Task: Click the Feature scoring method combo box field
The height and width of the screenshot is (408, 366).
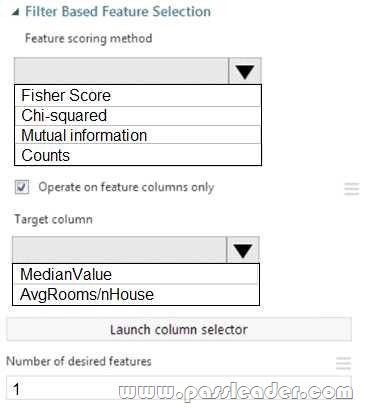Action: coord(121,71)
